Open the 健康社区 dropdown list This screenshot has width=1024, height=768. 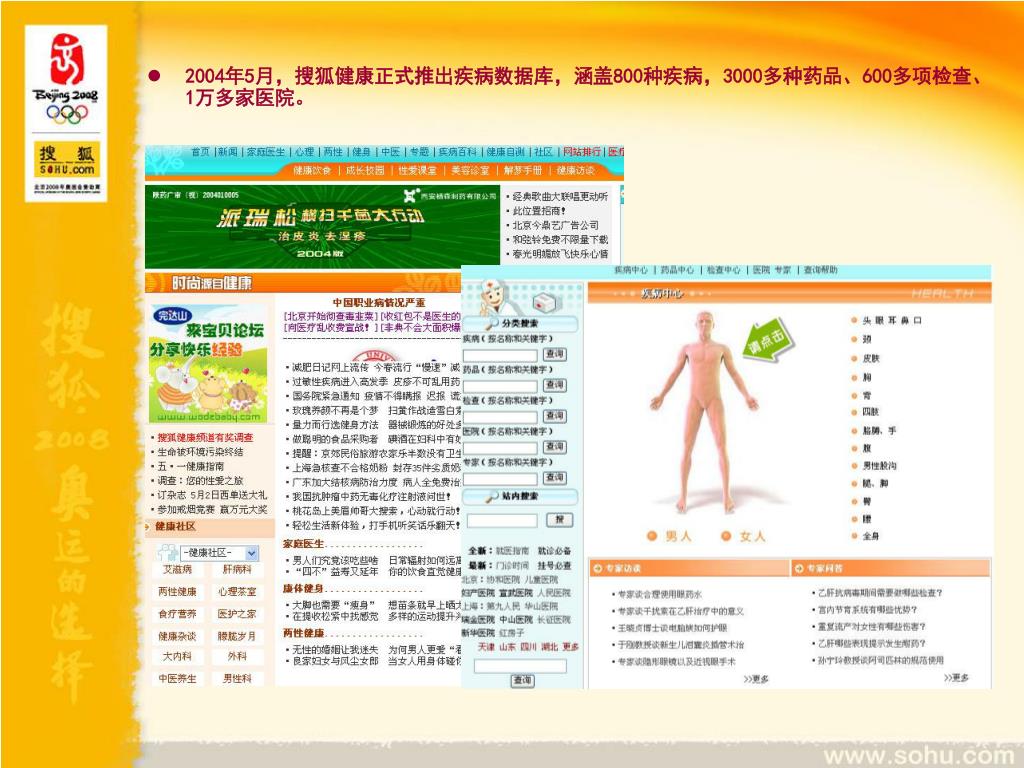pyautogui.click(x=219, y=552)
